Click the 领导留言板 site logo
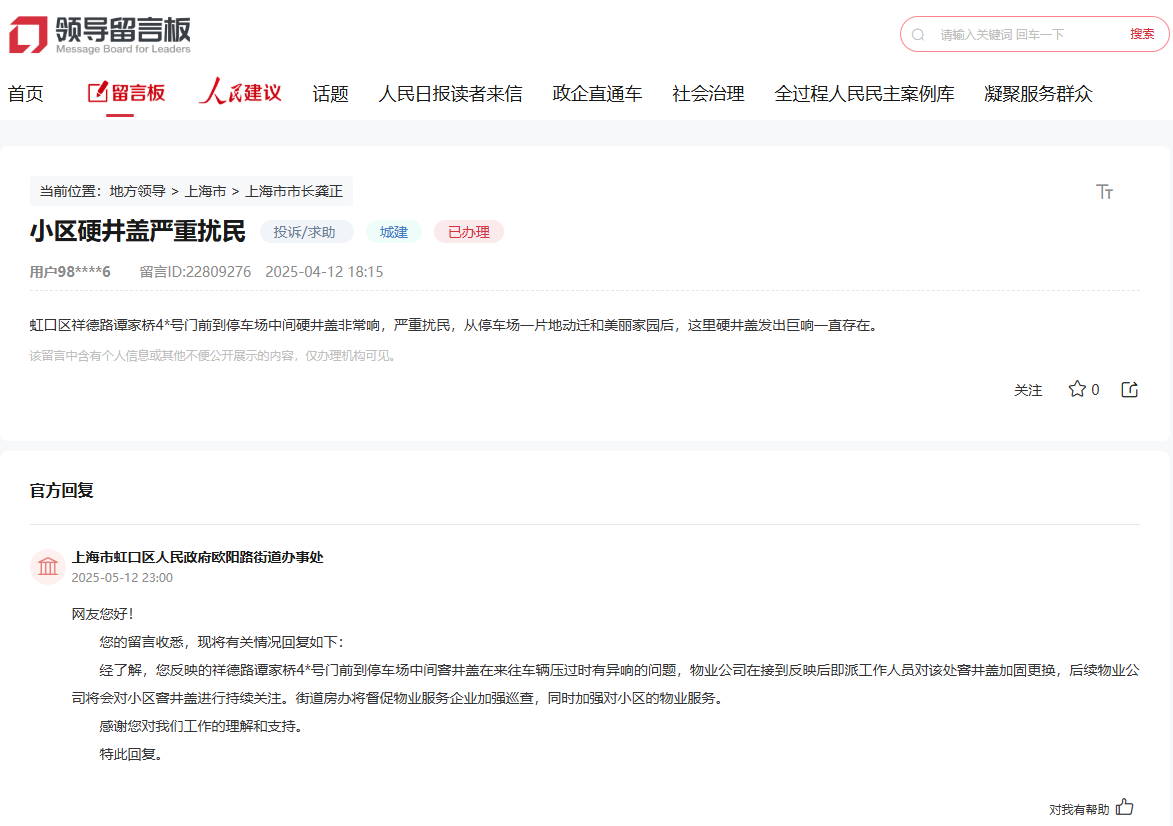Image resolution: width=1173 pixels, height=826 pixels. [99, 35]
